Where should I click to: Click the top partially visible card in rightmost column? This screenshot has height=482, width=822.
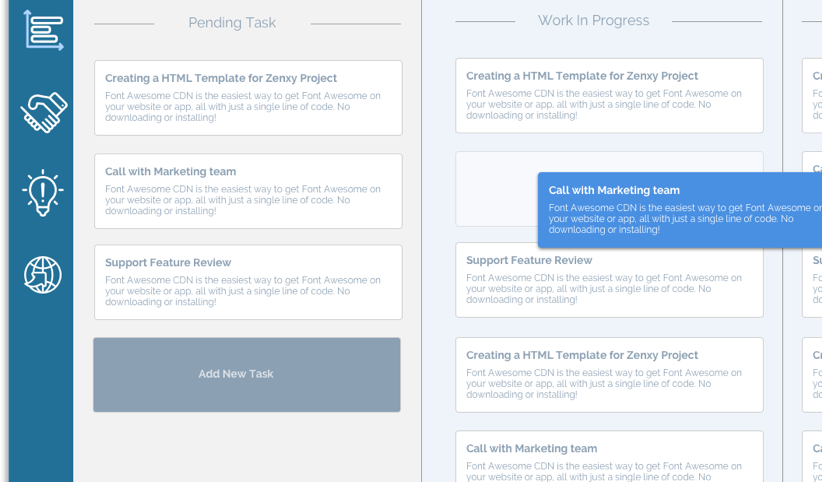click(x=812, y=95)
